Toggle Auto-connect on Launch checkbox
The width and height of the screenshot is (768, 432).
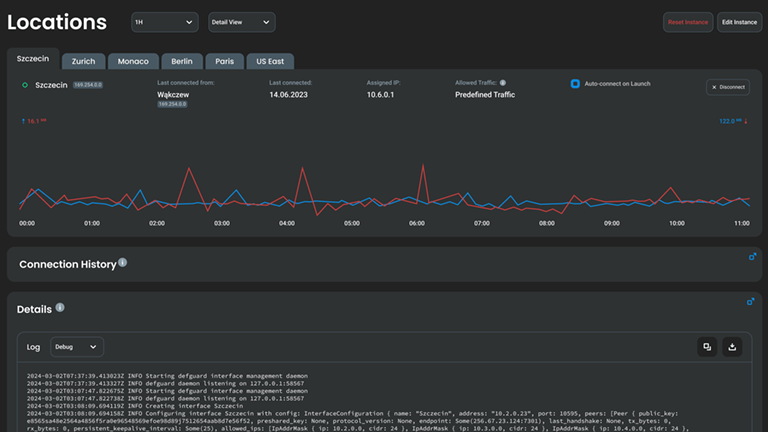point(575,83)
